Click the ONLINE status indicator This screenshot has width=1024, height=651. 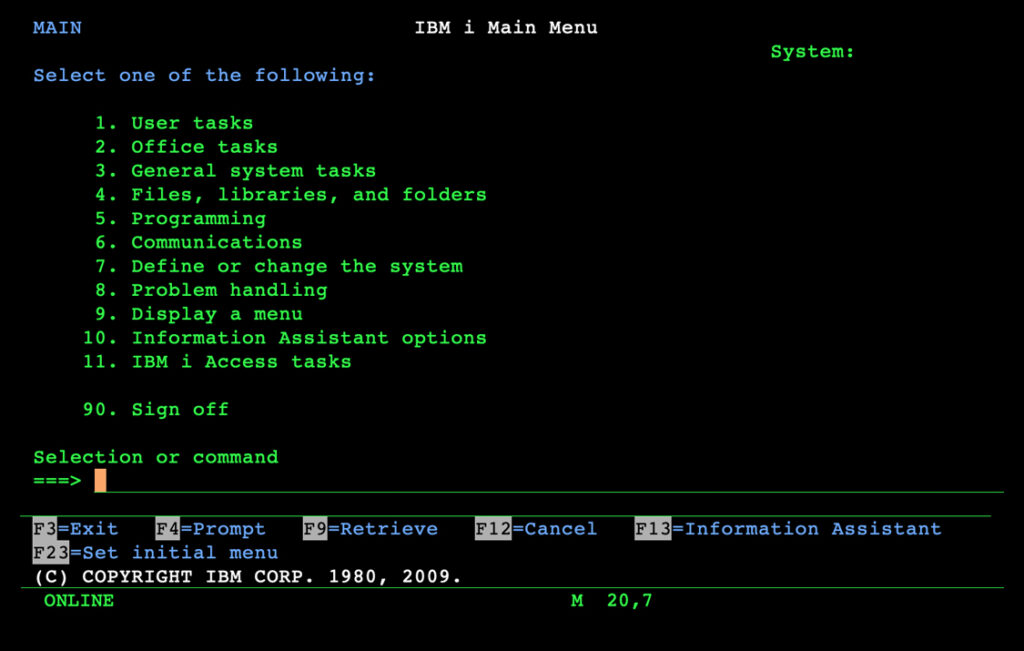(x=79, y=601)
